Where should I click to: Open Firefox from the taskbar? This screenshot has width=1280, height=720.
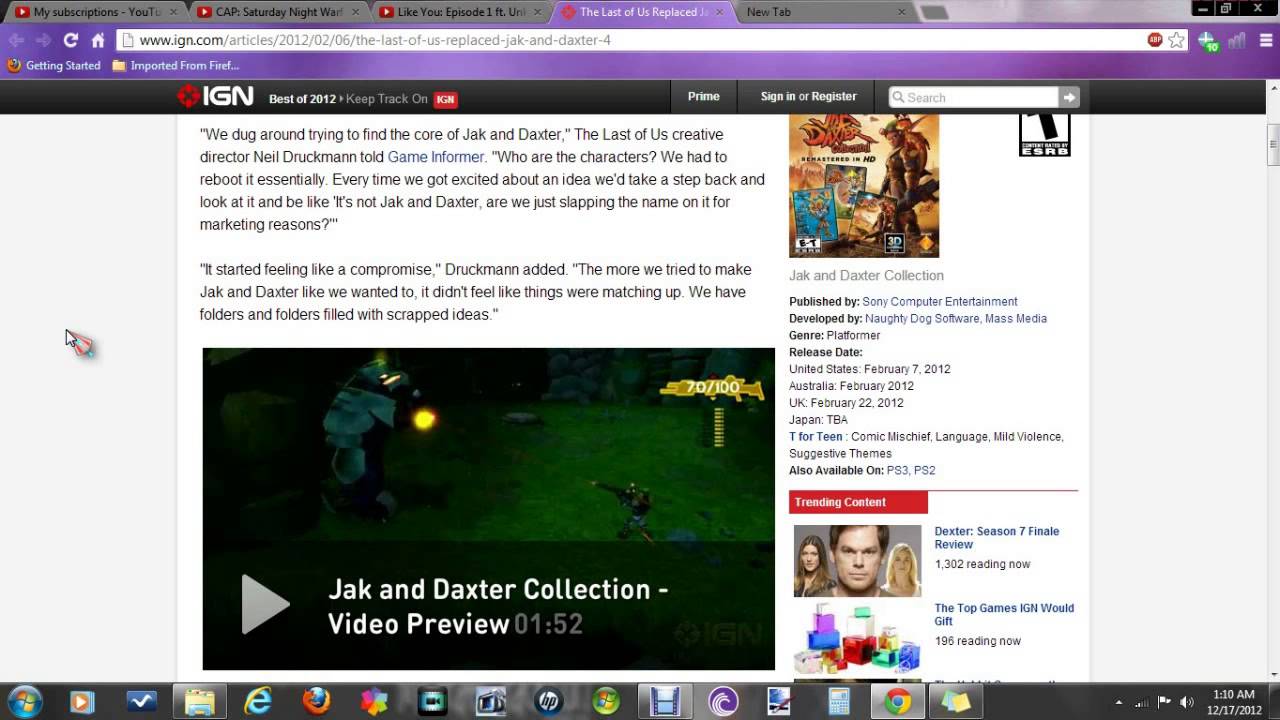[x=316, y=702]
